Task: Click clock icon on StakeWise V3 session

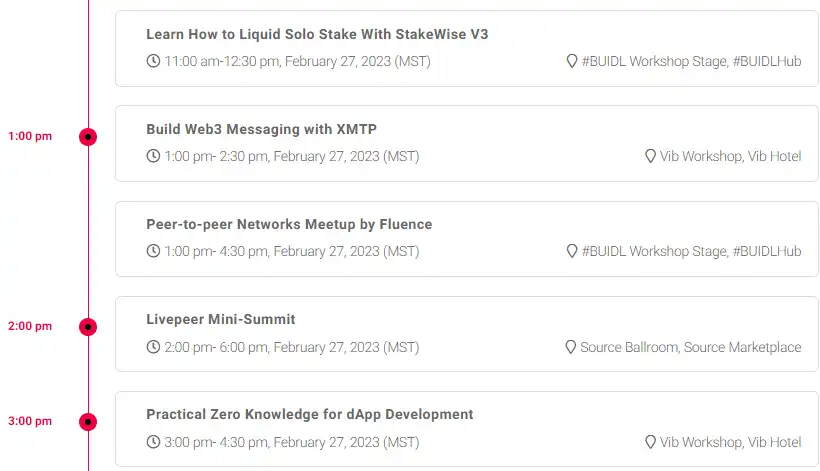Action: pos(153,61)
